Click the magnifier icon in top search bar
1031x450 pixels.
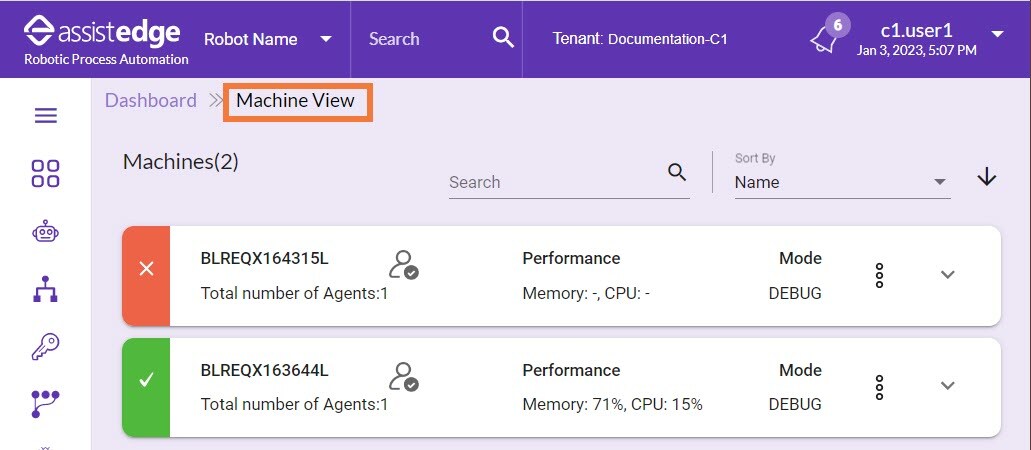tap(503, 38)
